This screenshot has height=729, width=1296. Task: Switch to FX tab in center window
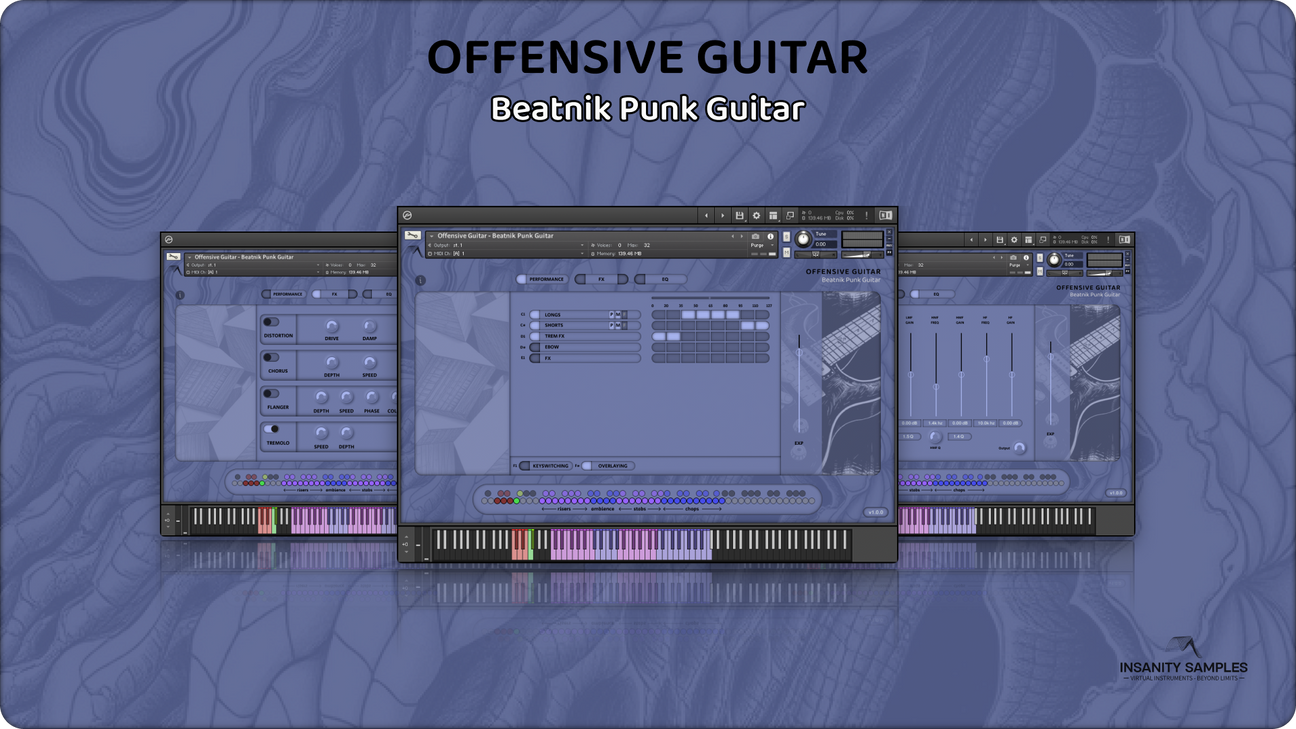pyautogui.click(x=601, y=279)
